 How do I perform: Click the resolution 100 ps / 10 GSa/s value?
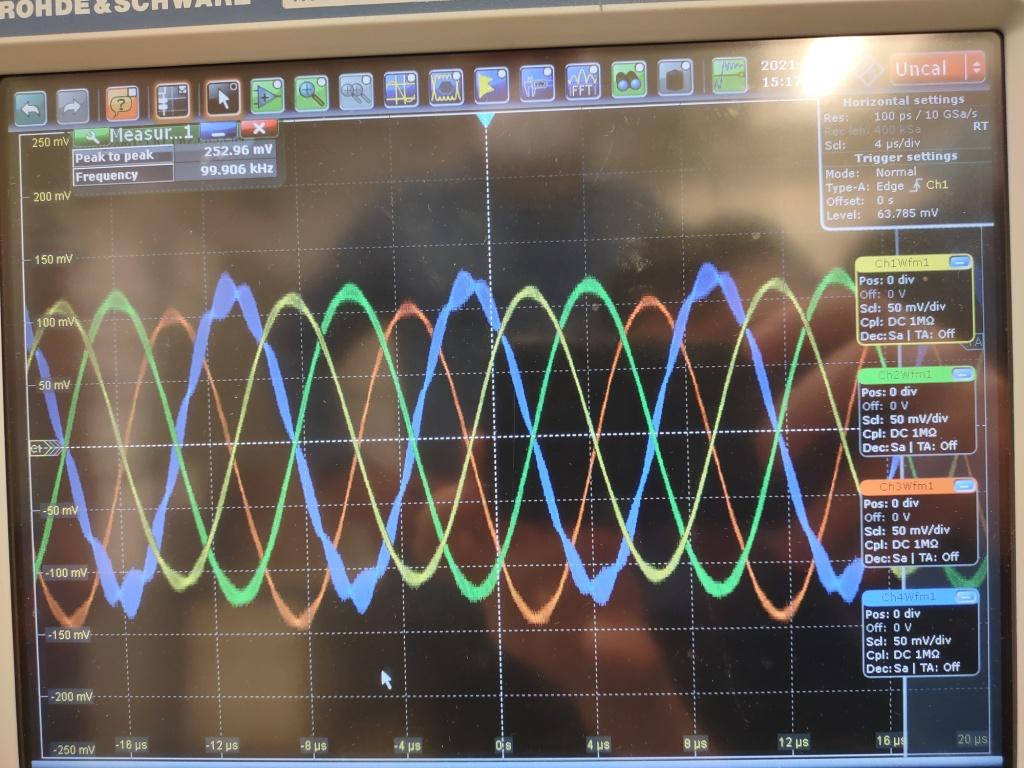tap(925, 116)
